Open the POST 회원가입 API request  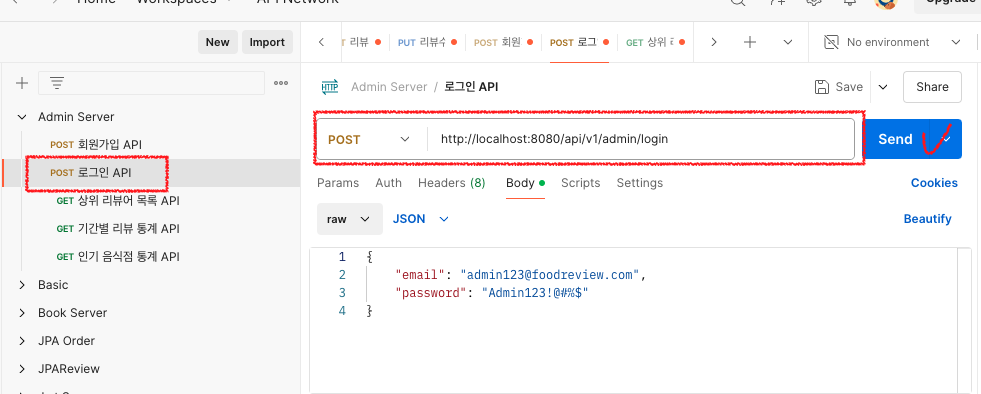click(96, 144)
